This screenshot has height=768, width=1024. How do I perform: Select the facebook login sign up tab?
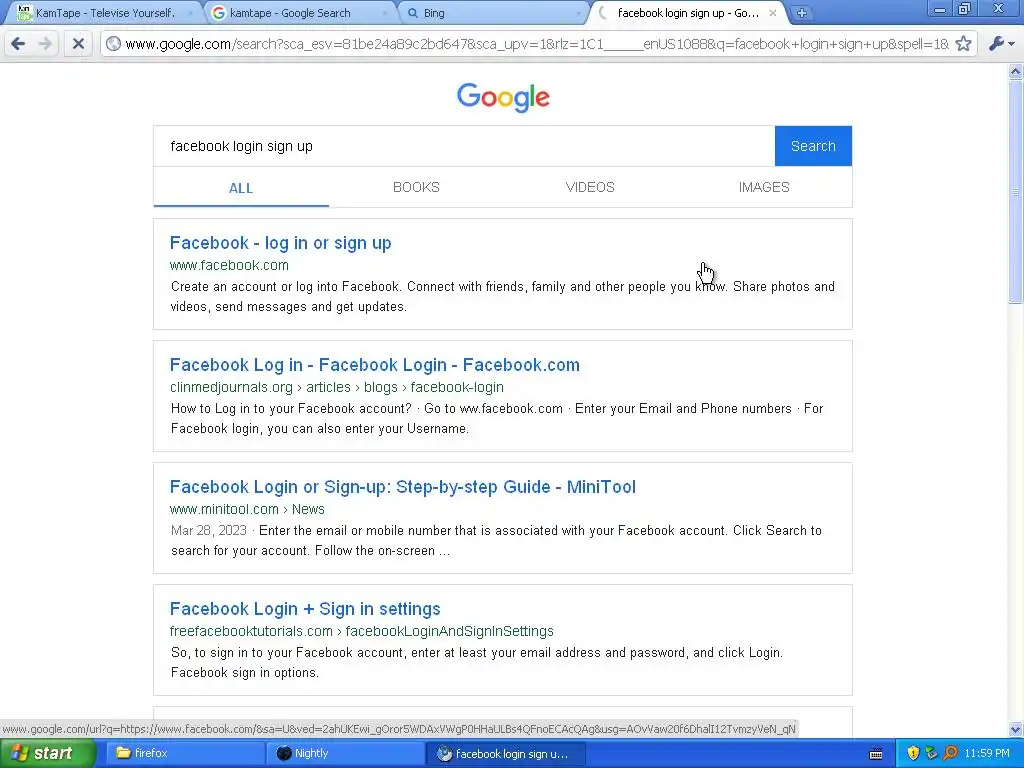[688, 12]
